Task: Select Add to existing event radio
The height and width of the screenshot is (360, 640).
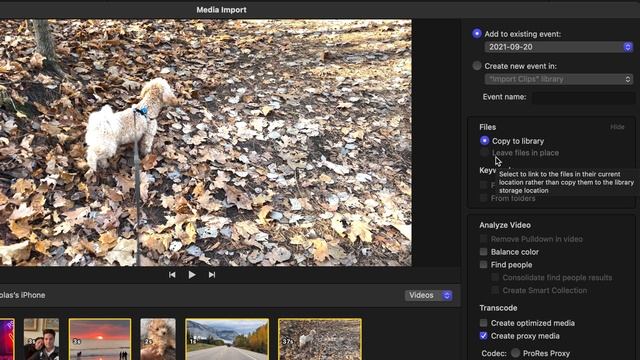Action: [x=477, y=34]
